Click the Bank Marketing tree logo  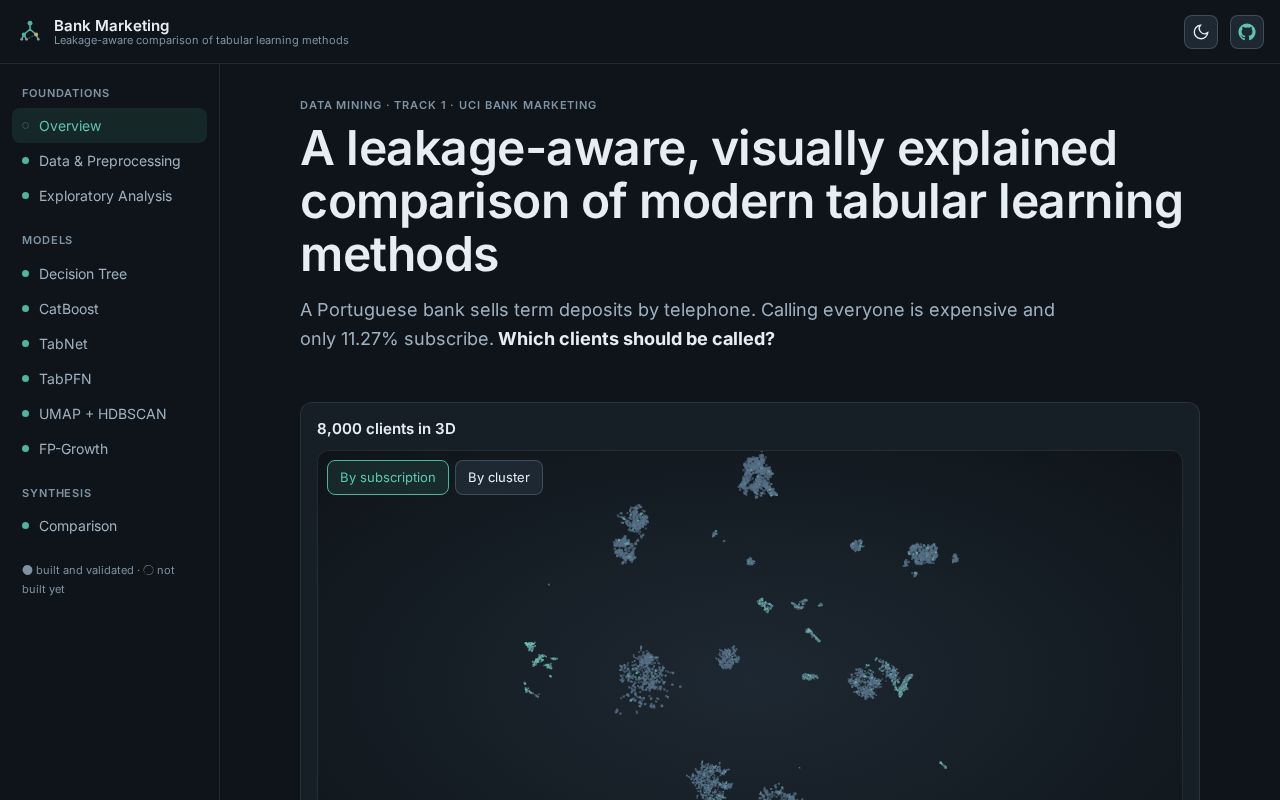pyautogui.click(x=30, y=32)
